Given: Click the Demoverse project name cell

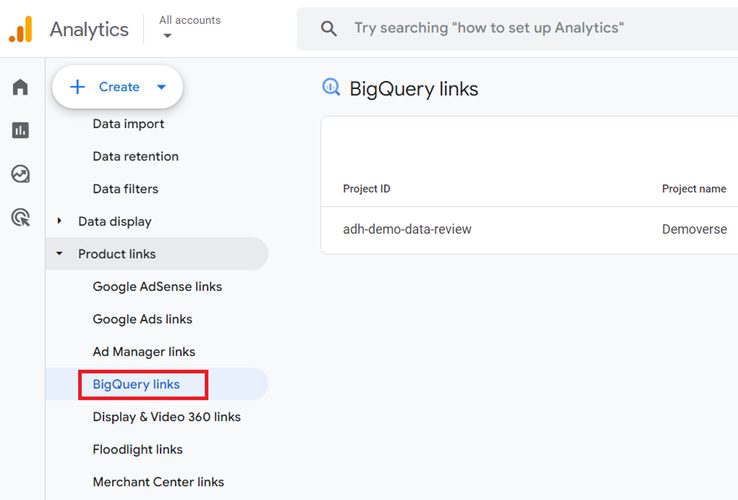Looking at the screenshot, I should pyautogui.click(x=695, y=229).
